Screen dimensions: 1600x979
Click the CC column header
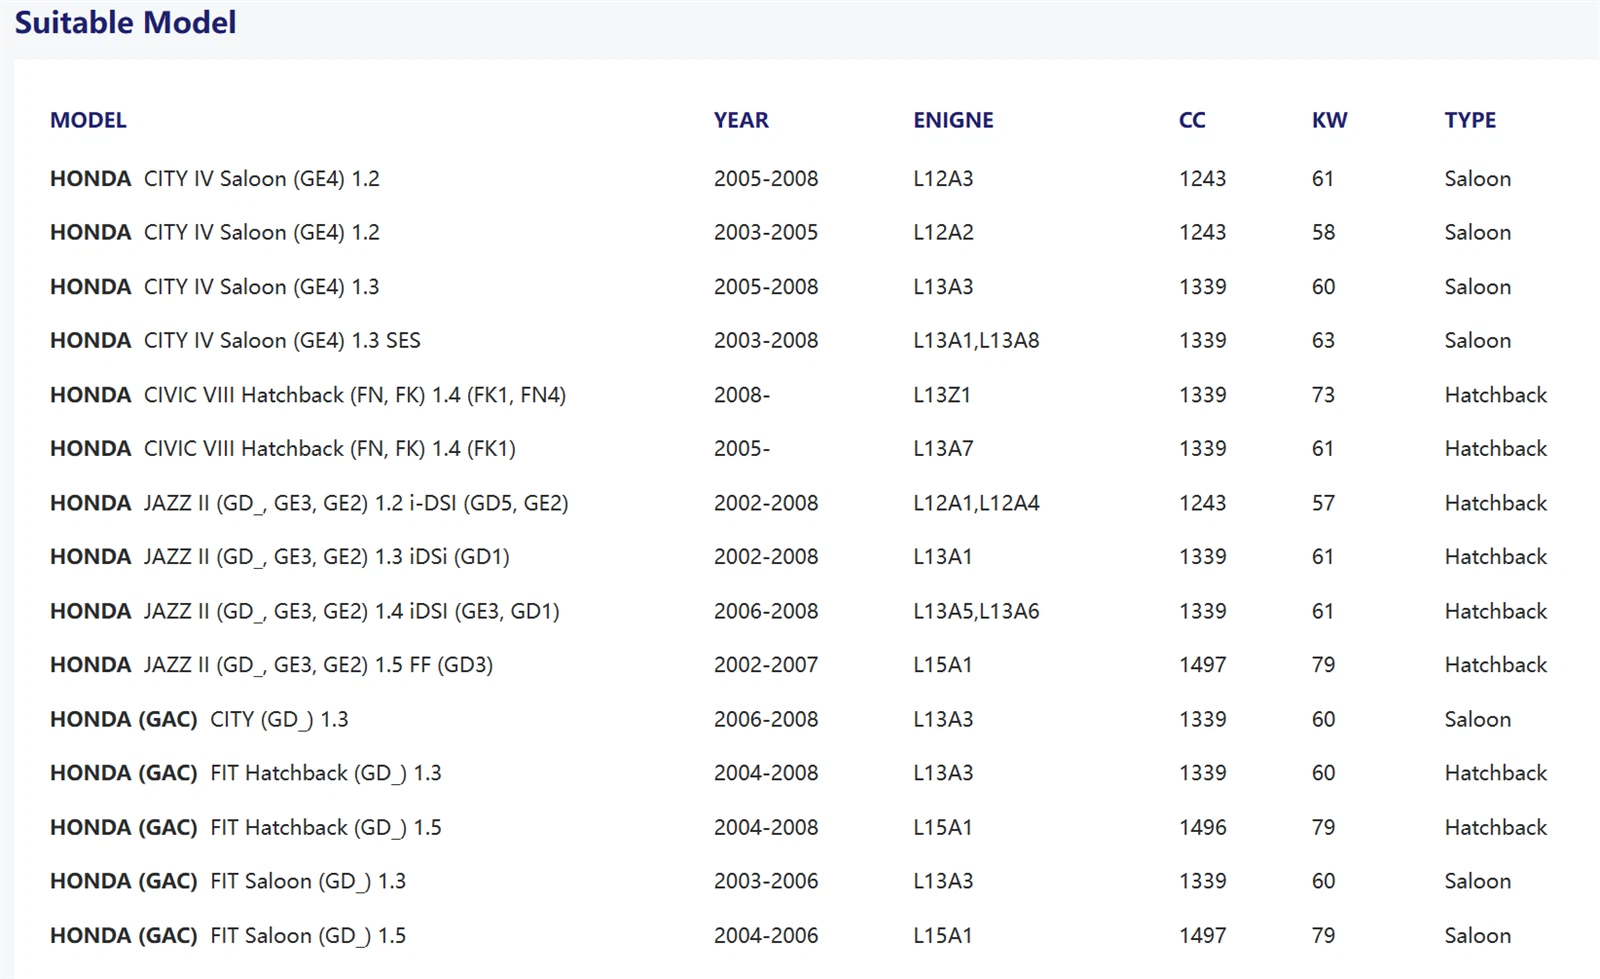1192,120
